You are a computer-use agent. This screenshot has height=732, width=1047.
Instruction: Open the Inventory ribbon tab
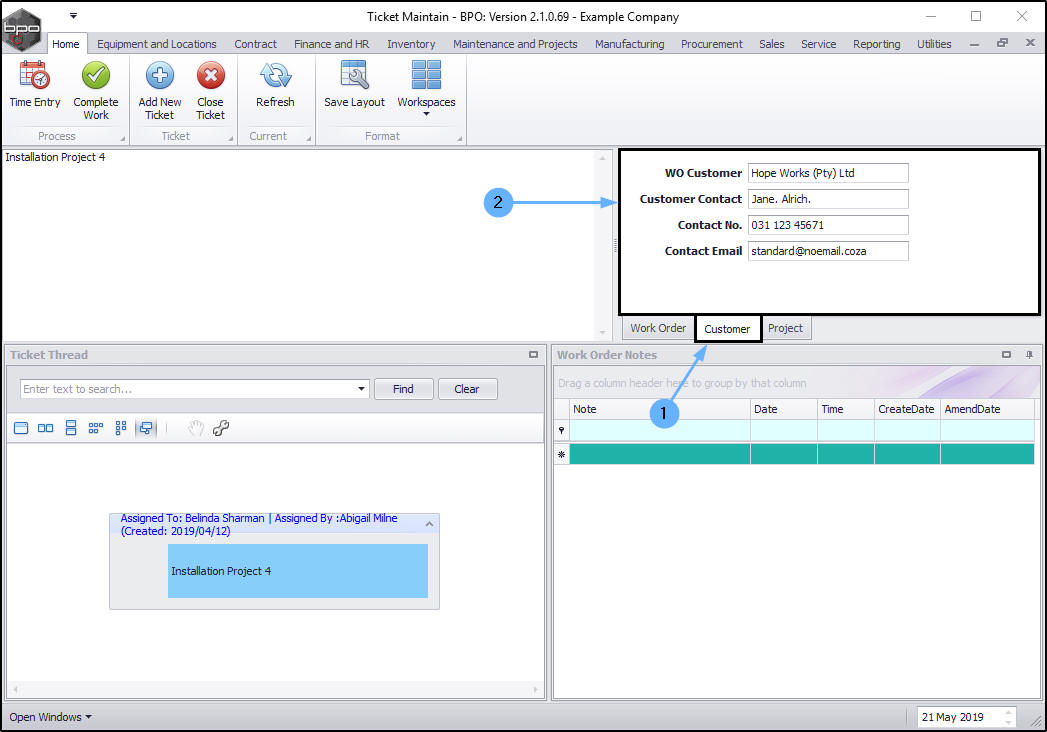pos(411,44)
